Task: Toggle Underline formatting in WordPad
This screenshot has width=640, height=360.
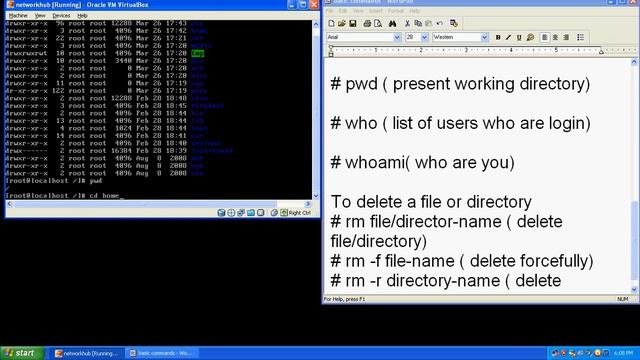Action: pos(519,38)
